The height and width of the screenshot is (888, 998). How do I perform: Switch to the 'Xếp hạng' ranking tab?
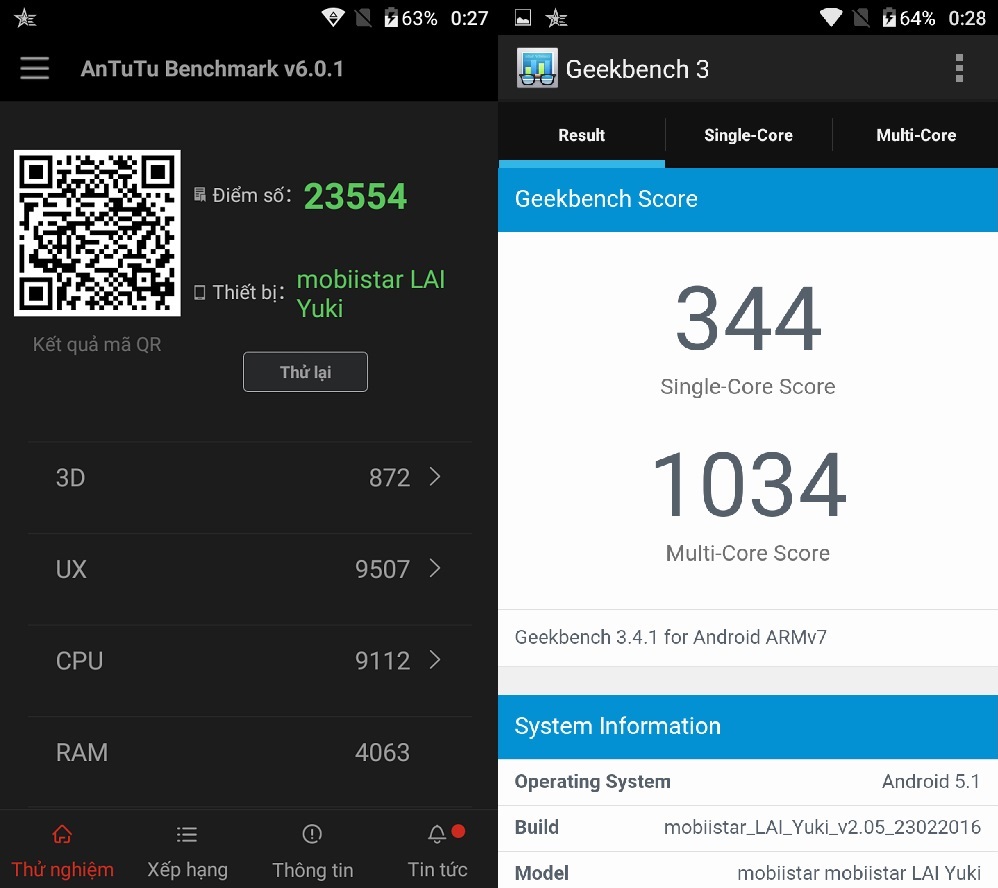pyautogui.click(x=187, y=849)
